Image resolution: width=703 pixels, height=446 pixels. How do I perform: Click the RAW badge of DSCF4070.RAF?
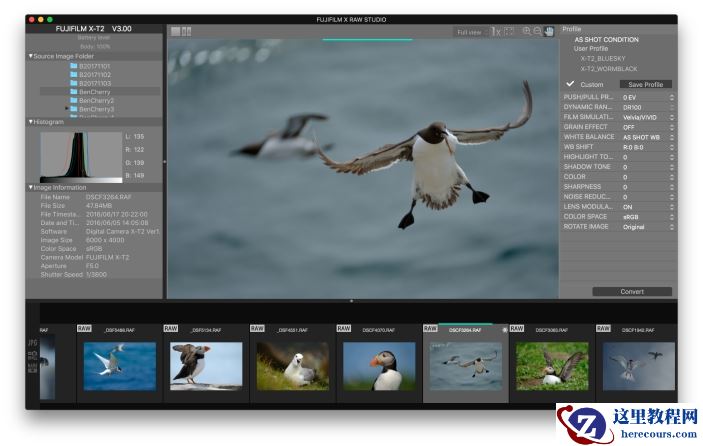point(343,329)
